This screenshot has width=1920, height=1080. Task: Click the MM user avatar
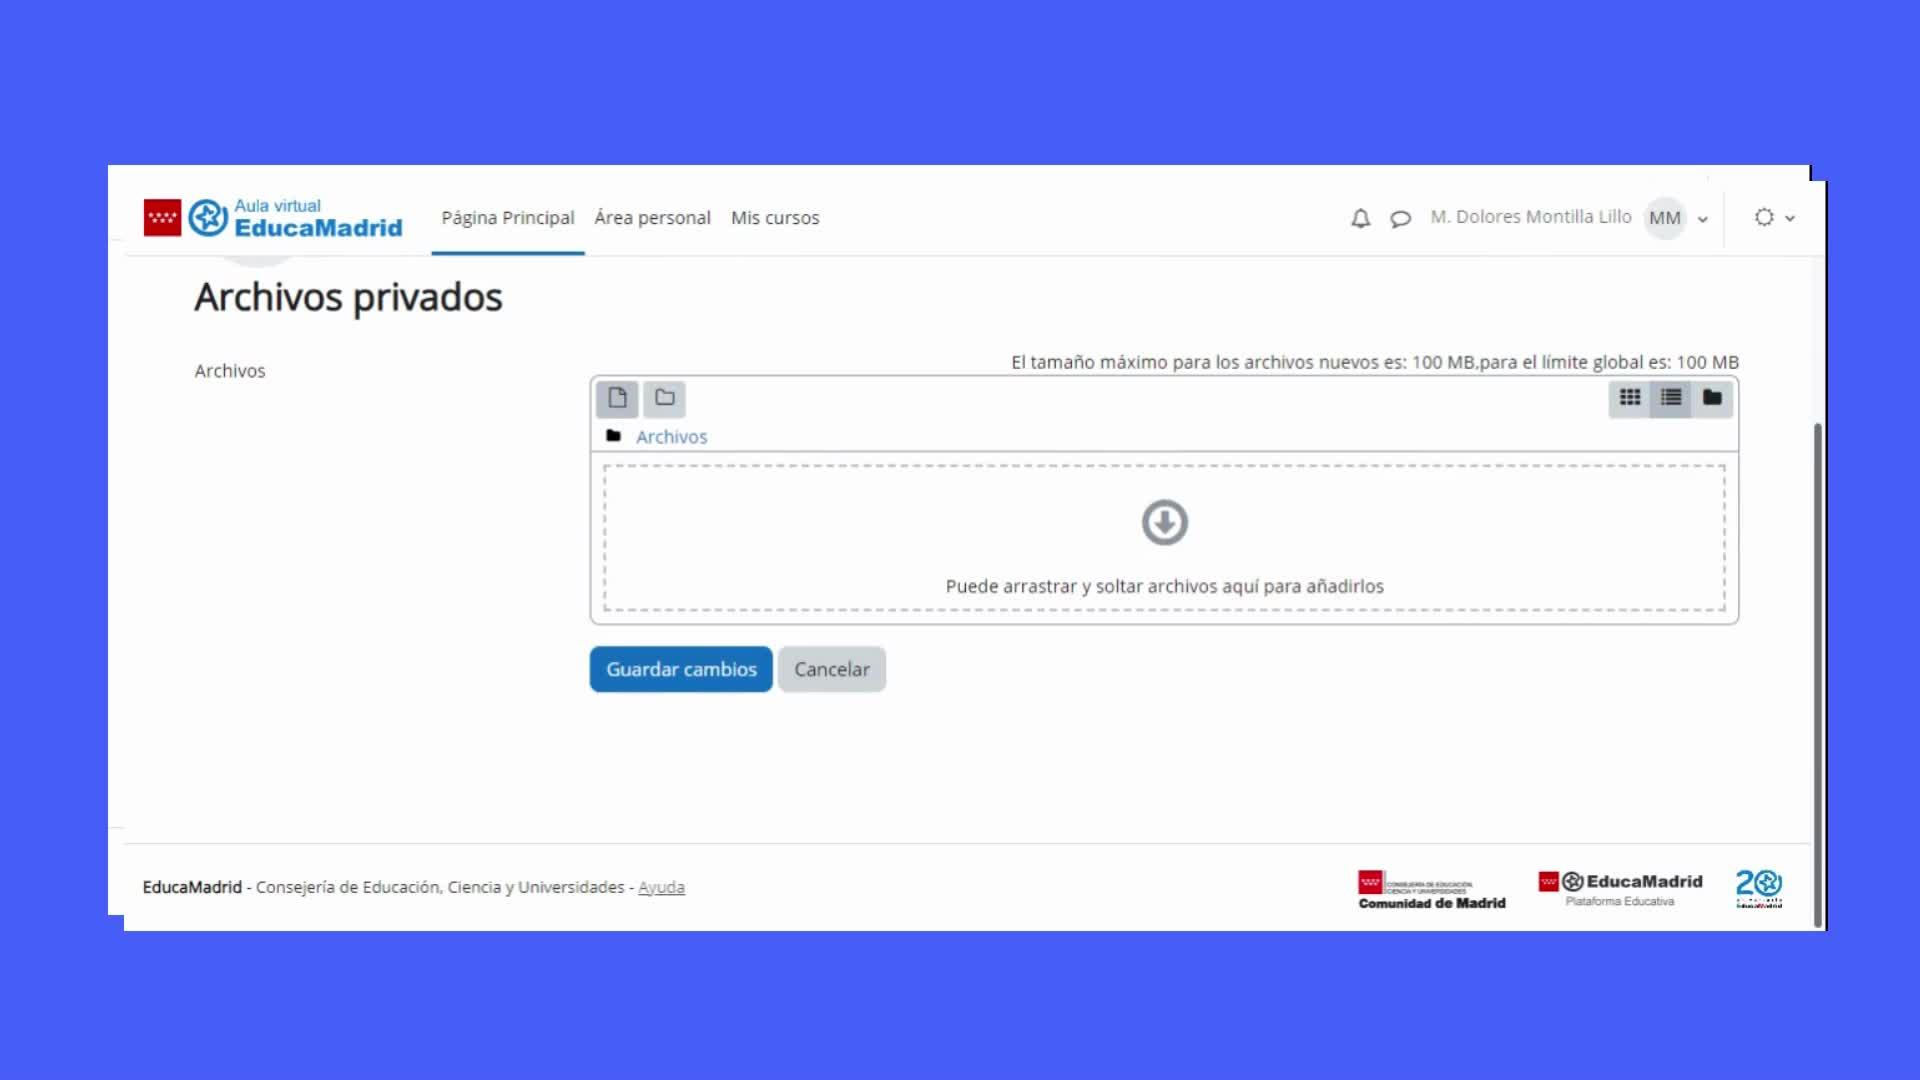pyautogui.click(x=1665, y=218)
